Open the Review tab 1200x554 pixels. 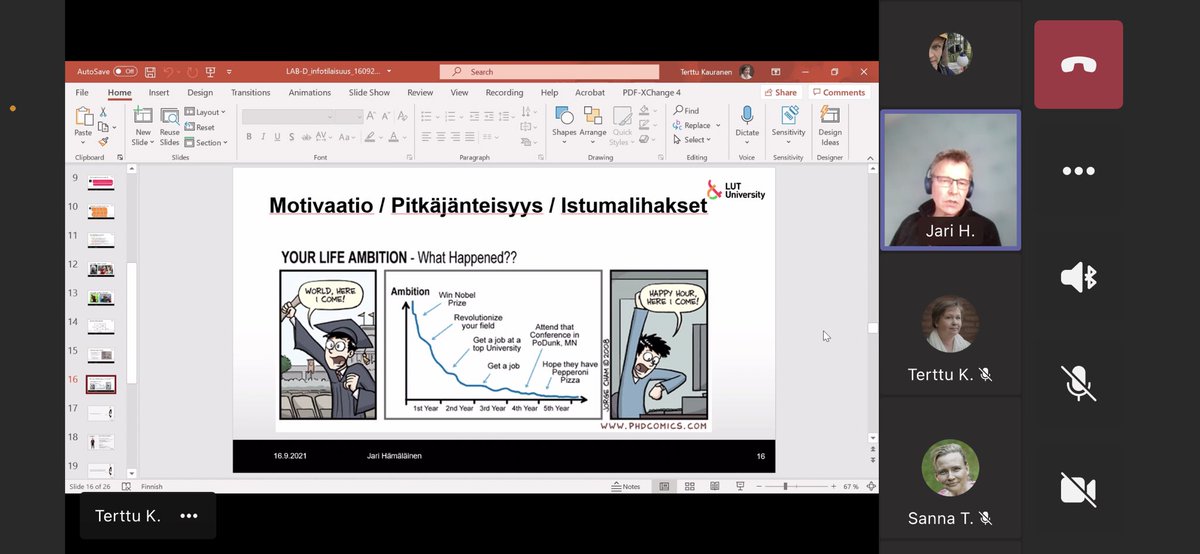point(420,93)
